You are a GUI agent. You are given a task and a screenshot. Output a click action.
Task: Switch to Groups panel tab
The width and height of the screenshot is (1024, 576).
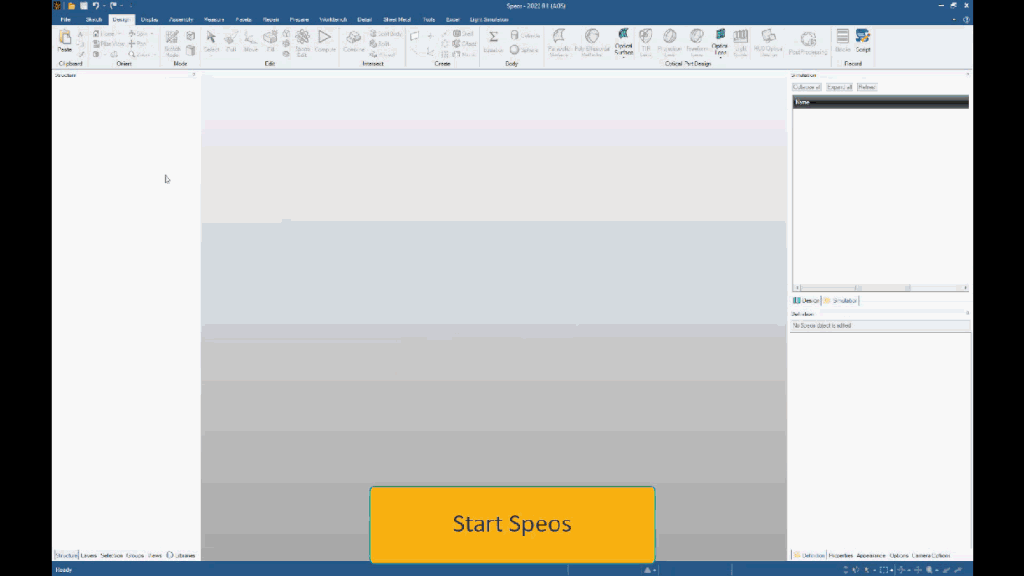[135, 555]
